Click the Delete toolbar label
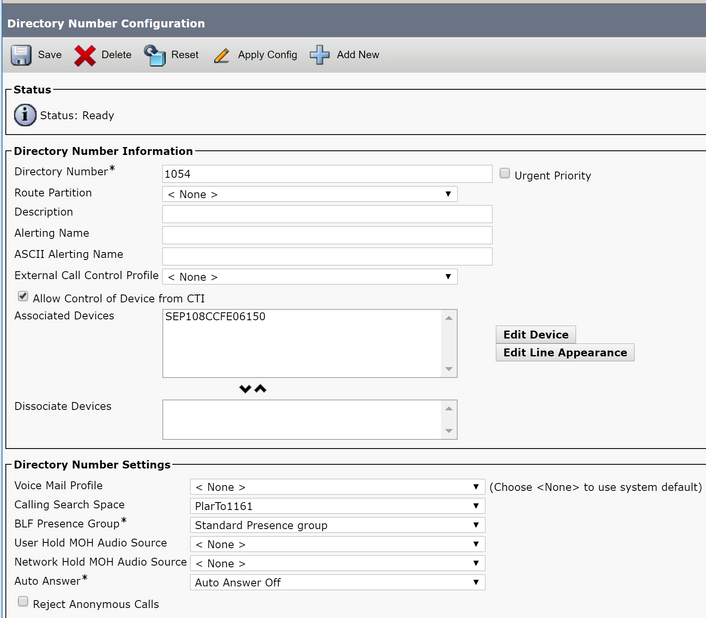Image resolution: width=706 pixels, height=618 pixels. (116, 54)
